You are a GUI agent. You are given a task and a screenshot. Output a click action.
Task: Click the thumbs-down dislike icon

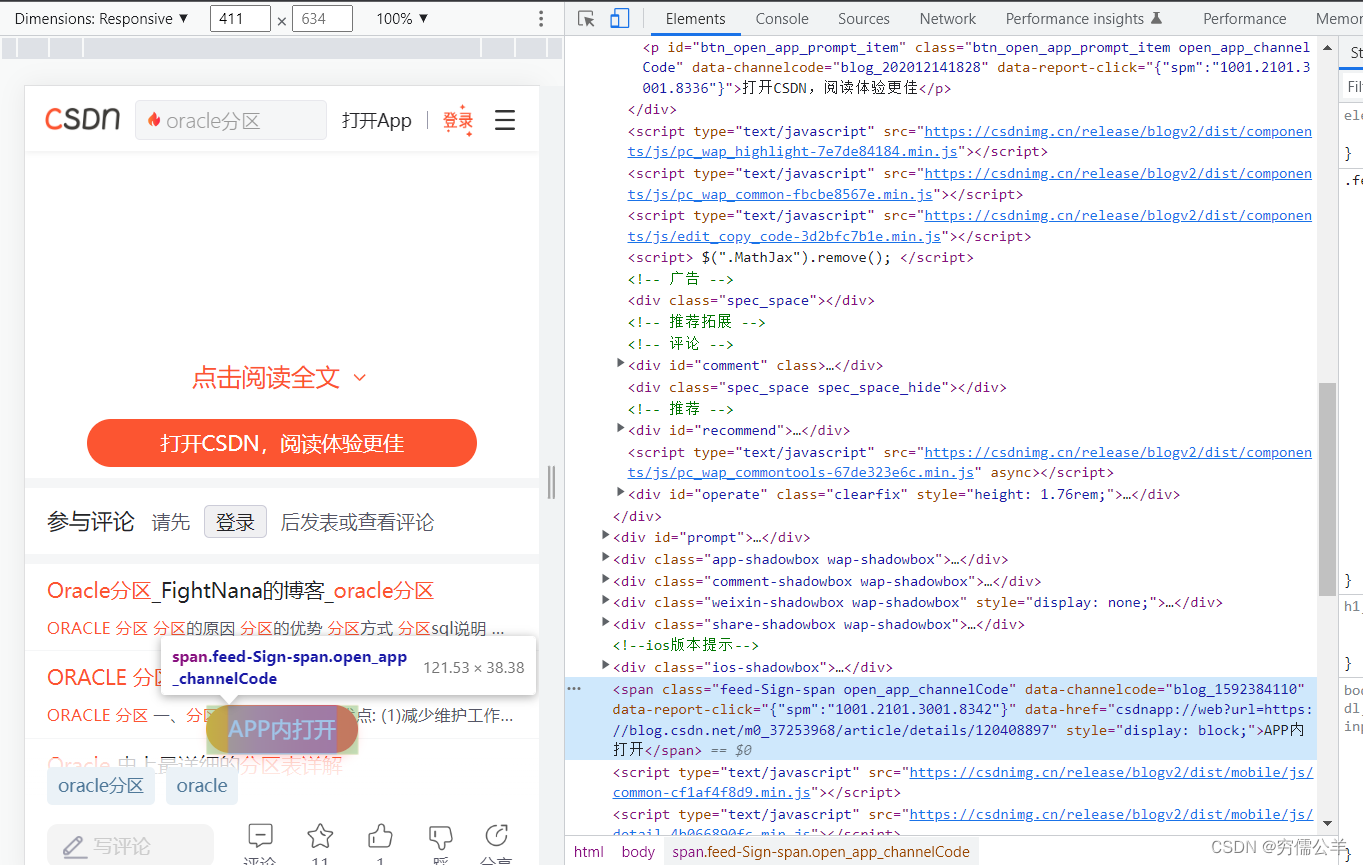pos(440,836)
